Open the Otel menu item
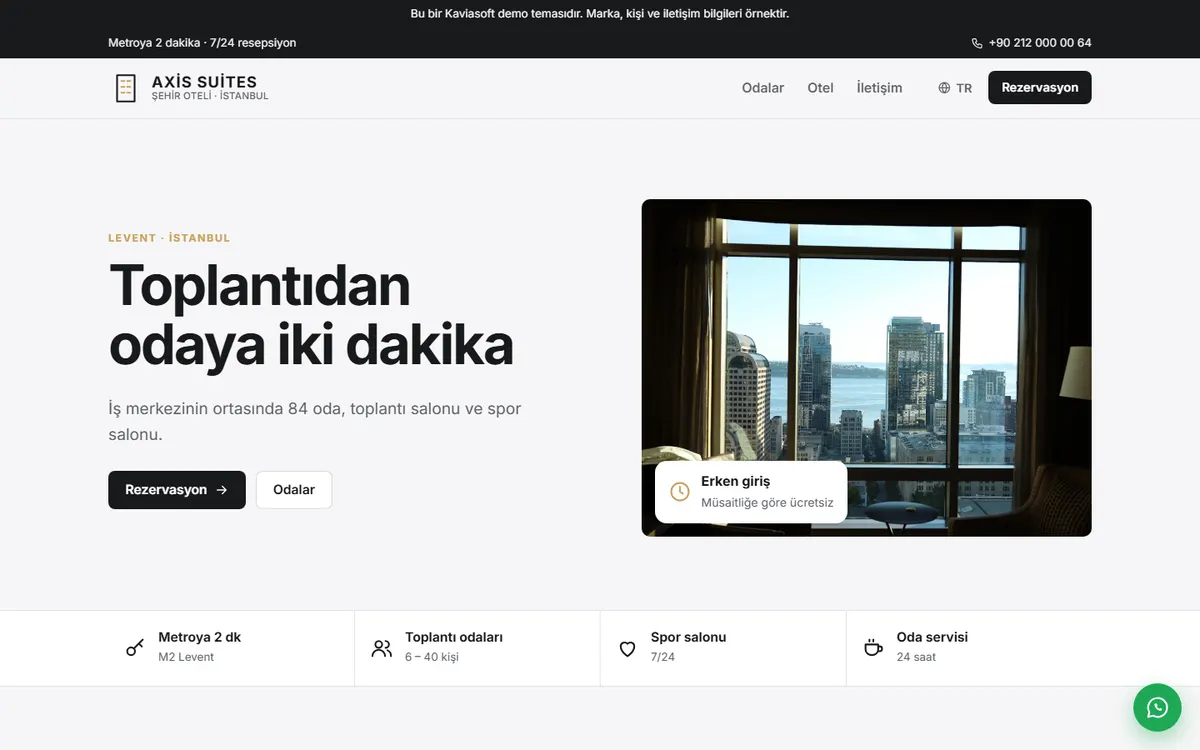Screen dimensions: 1200x750 821,88
